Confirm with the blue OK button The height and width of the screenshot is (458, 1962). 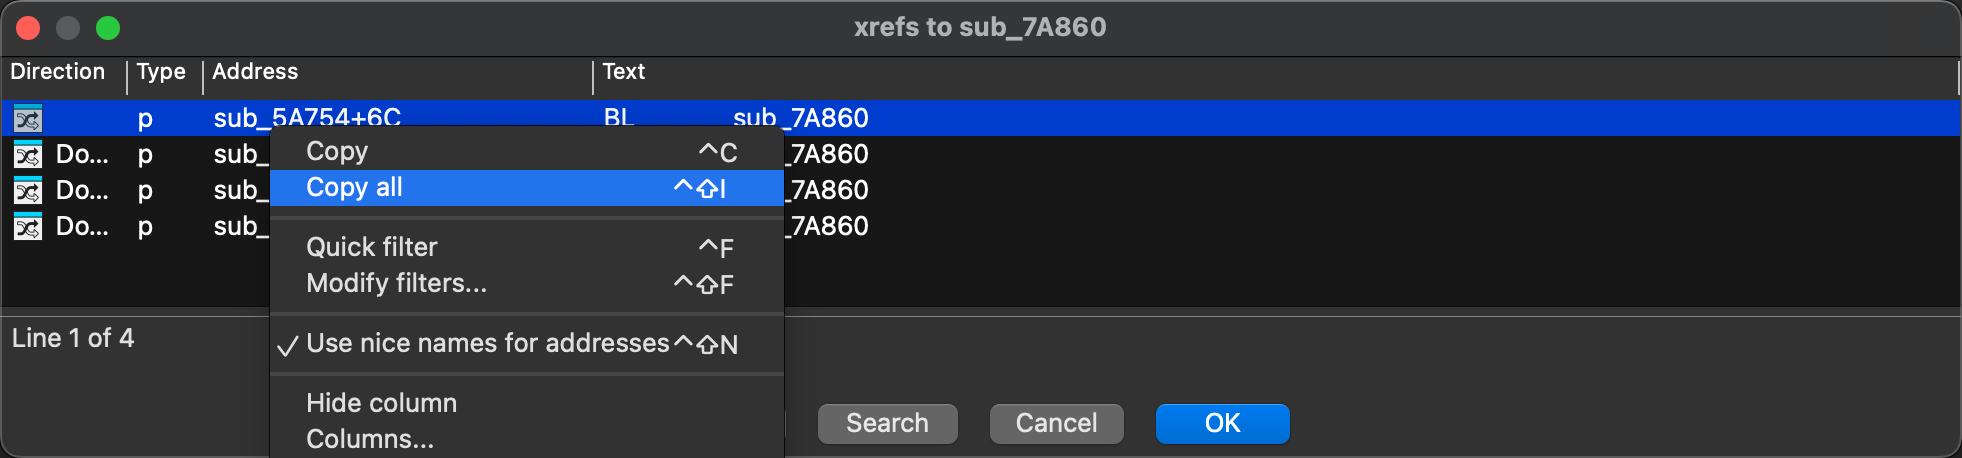(x=1222, y=423)
